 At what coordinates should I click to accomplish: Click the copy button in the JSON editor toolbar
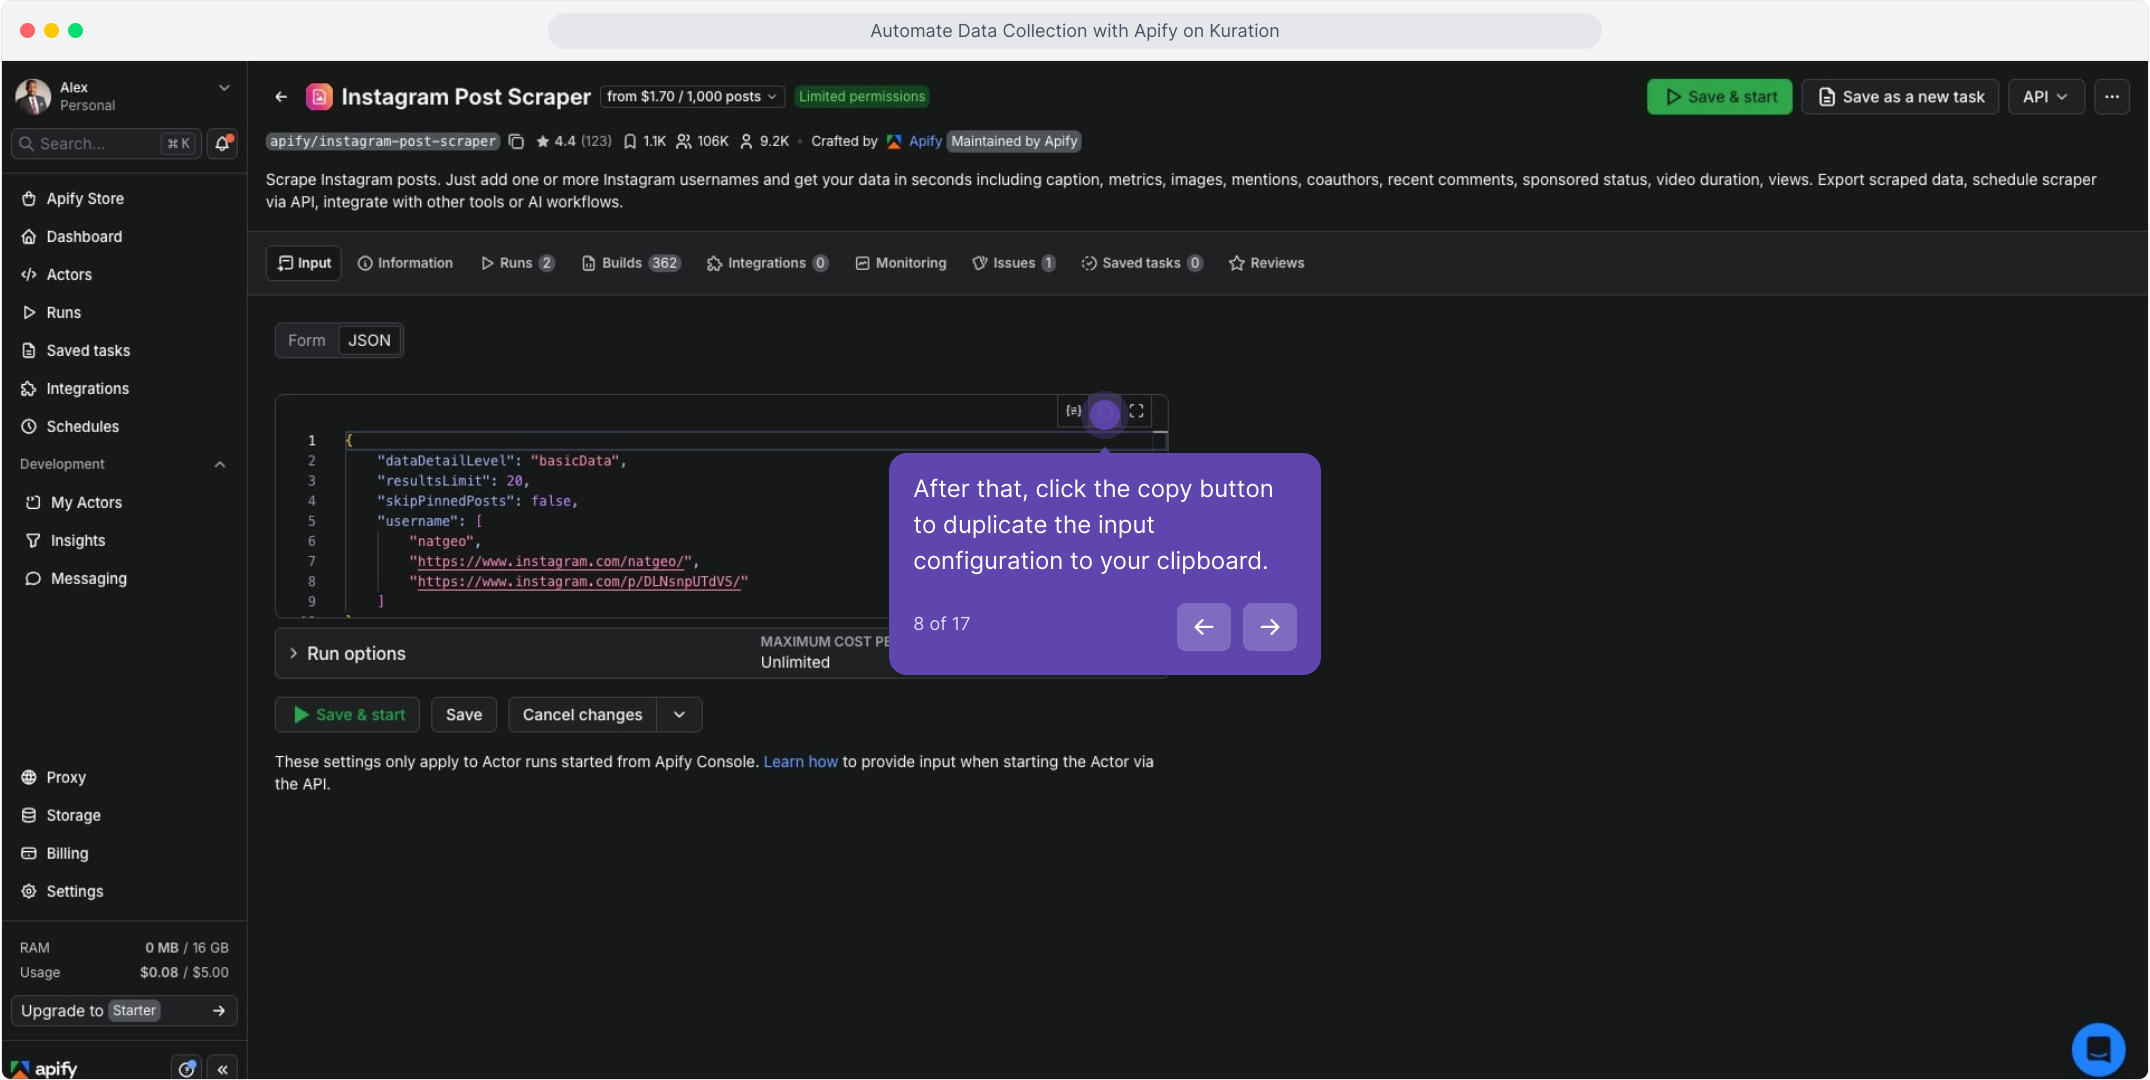(x=1105, y=411)
